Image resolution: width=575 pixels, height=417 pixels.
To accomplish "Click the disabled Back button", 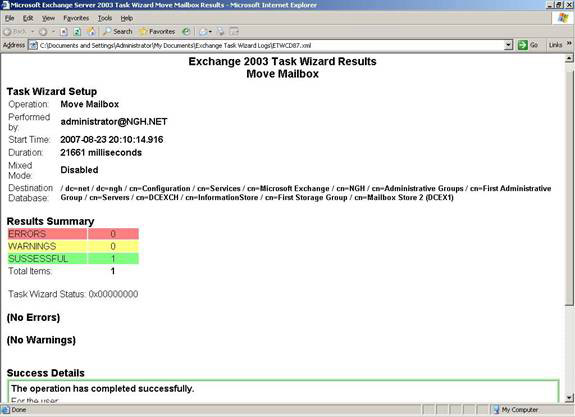I will click(x=15, y=32).
